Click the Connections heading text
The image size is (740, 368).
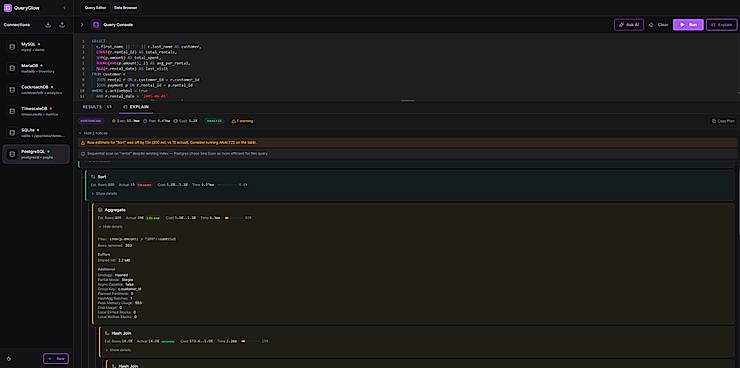tap(17, 25)
